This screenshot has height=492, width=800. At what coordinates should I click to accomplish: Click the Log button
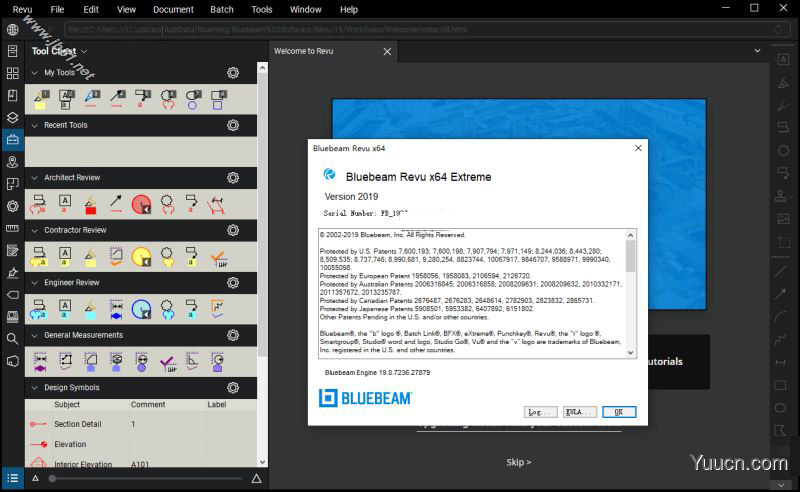click(540, 412)
